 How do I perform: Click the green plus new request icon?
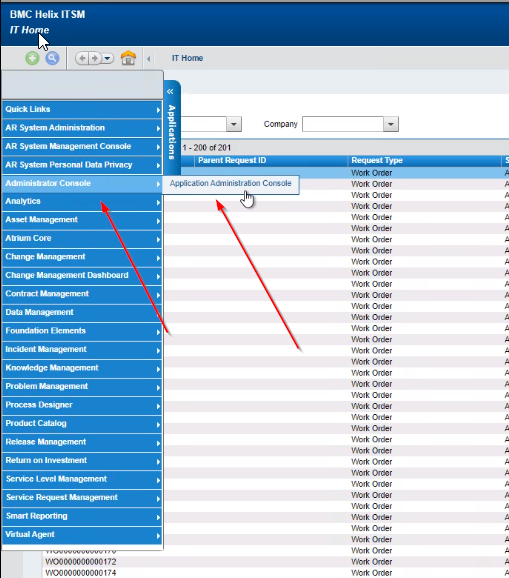(x=32, y=58)
